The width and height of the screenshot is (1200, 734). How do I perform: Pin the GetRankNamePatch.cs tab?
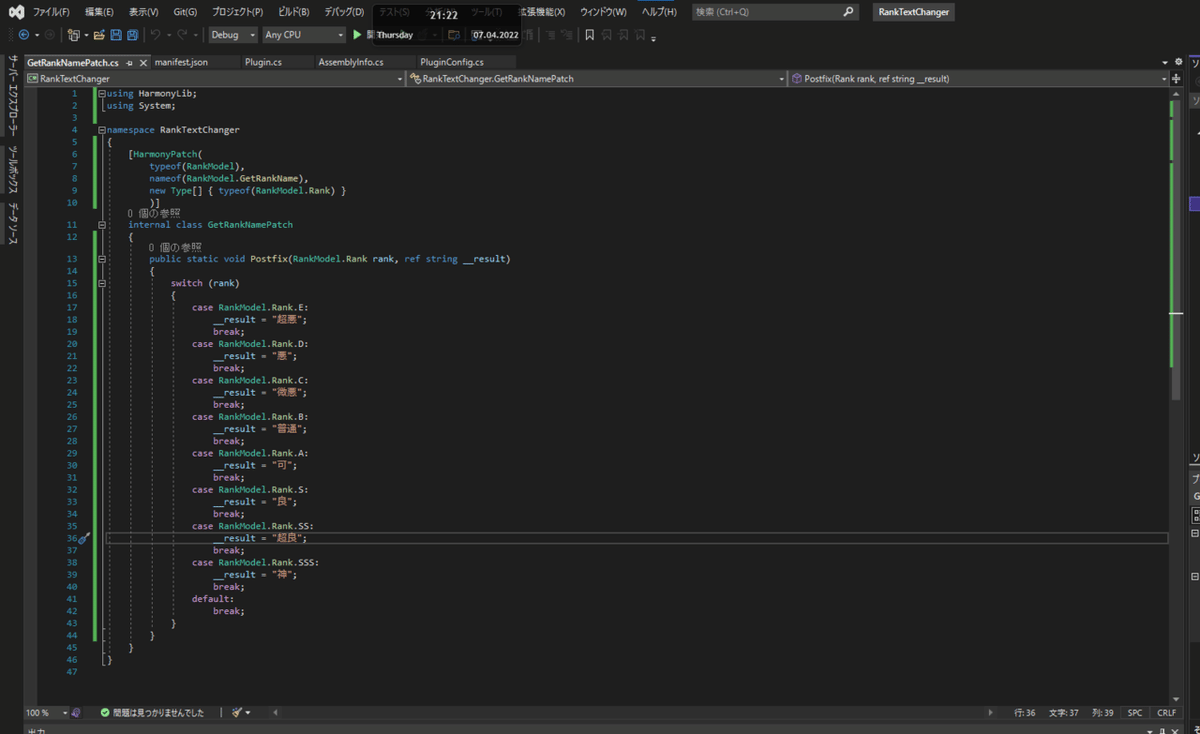130,63
